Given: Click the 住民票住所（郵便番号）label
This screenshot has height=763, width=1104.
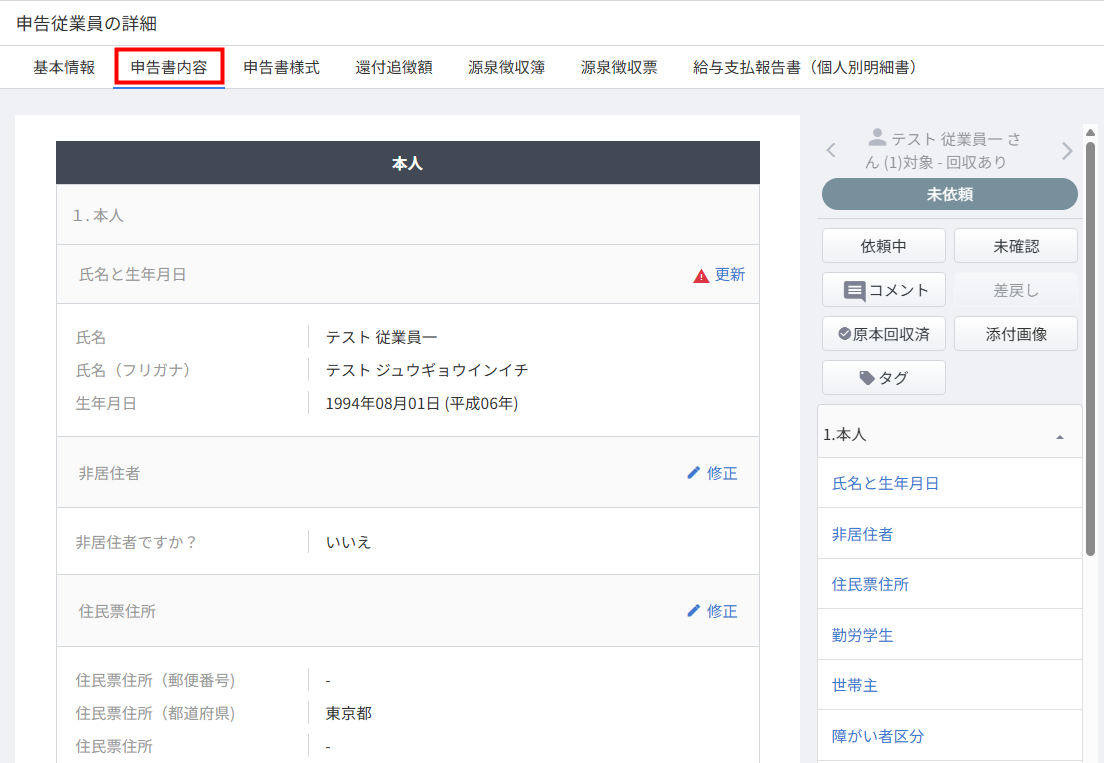Looking at the screenshot, I should click(156, 681).
